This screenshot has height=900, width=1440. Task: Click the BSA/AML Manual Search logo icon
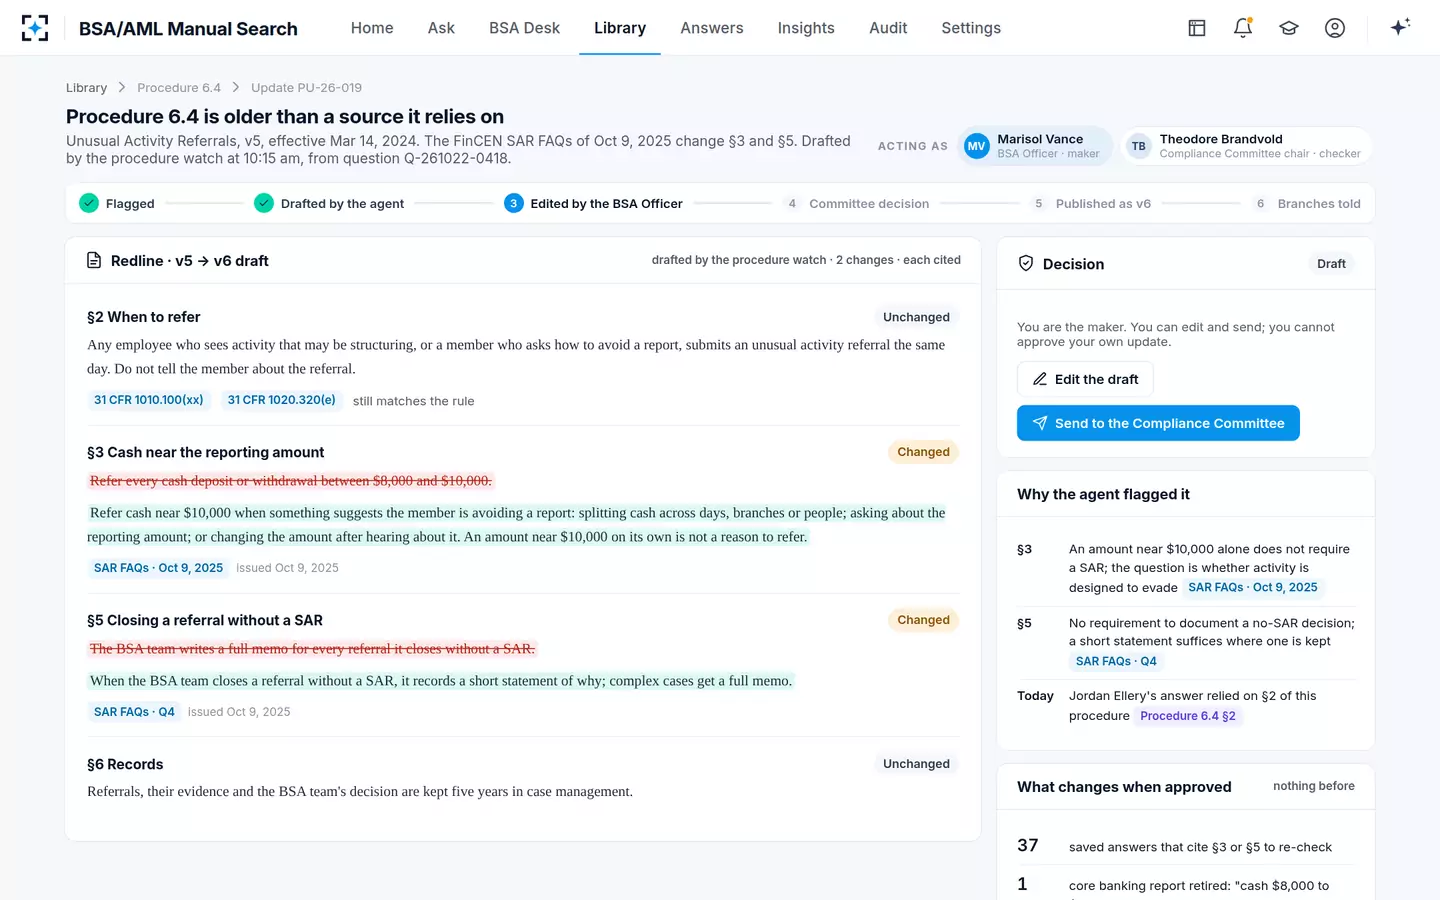coord(35,28)
